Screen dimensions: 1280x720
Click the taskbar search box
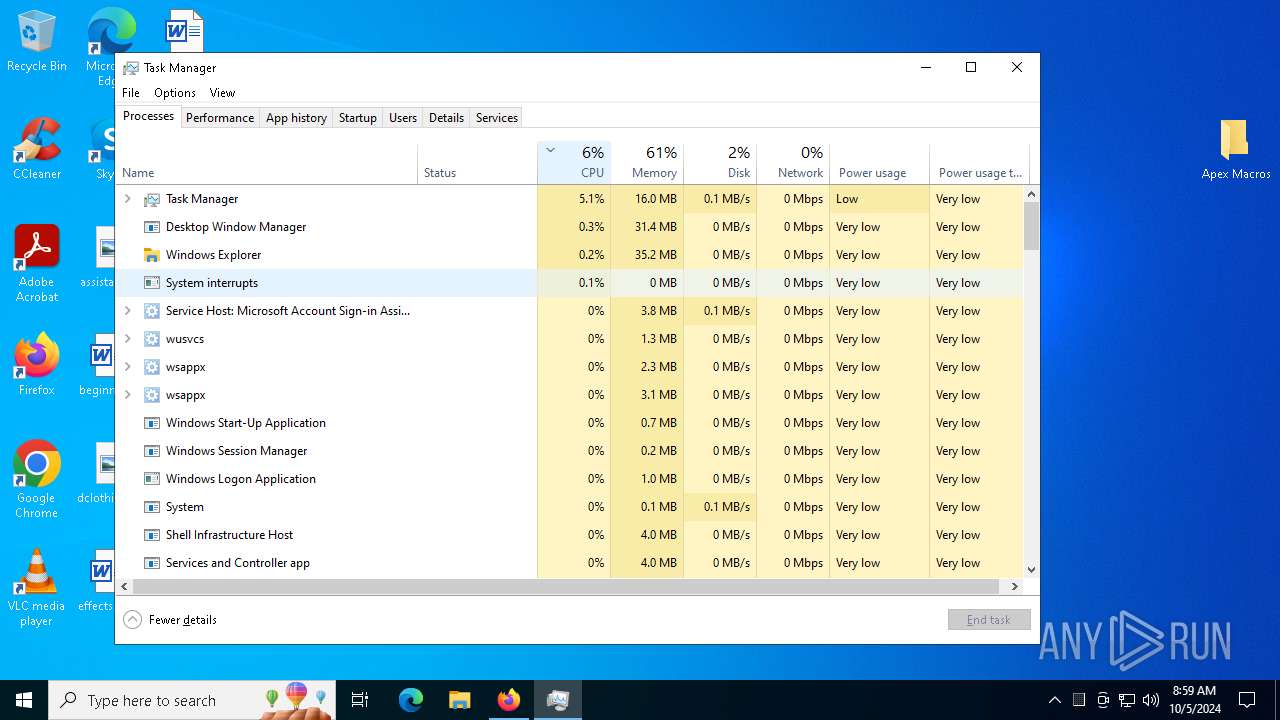pyautogui.click(x=191, y=700)
